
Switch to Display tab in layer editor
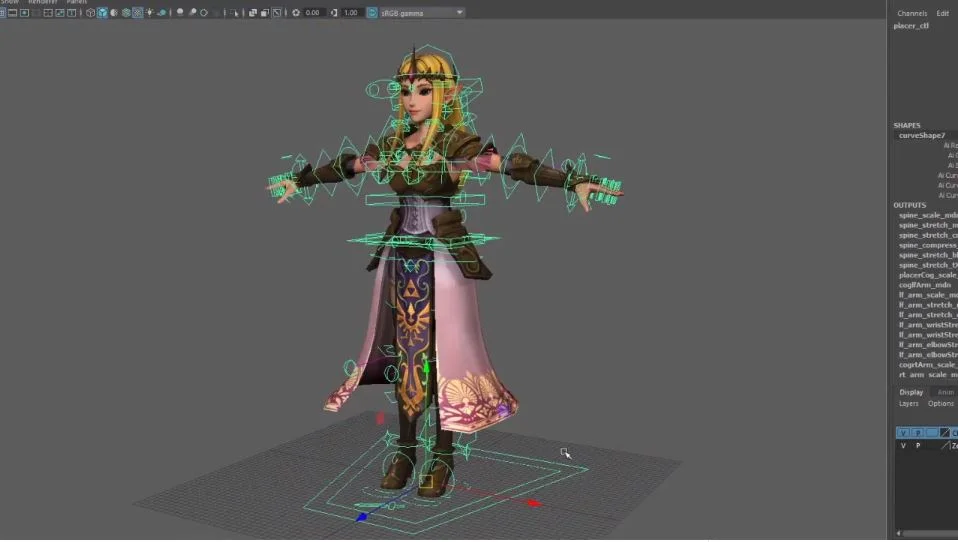click(x=911, y=392)
